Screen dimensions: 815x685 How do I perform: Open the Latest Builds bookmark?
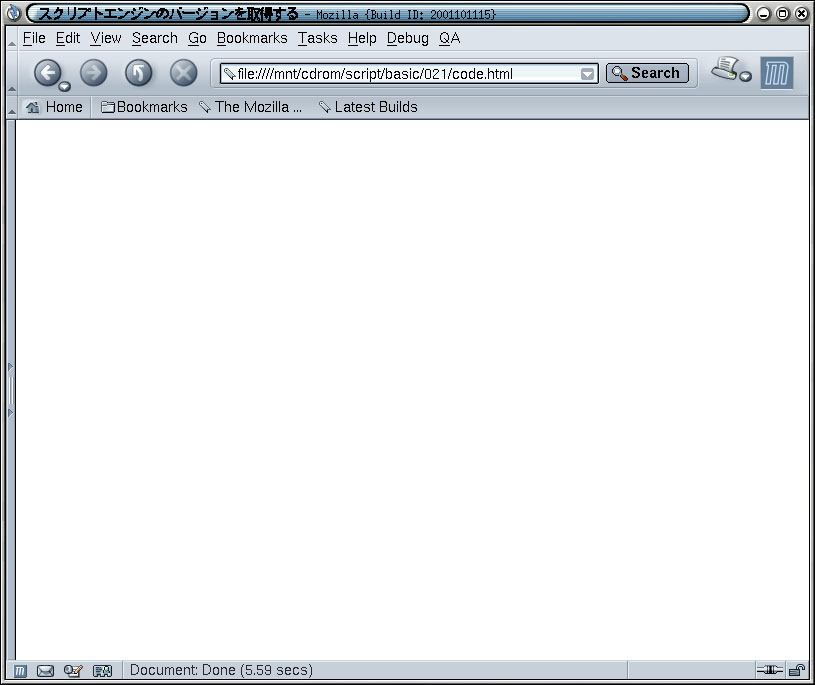coord(368,107)
